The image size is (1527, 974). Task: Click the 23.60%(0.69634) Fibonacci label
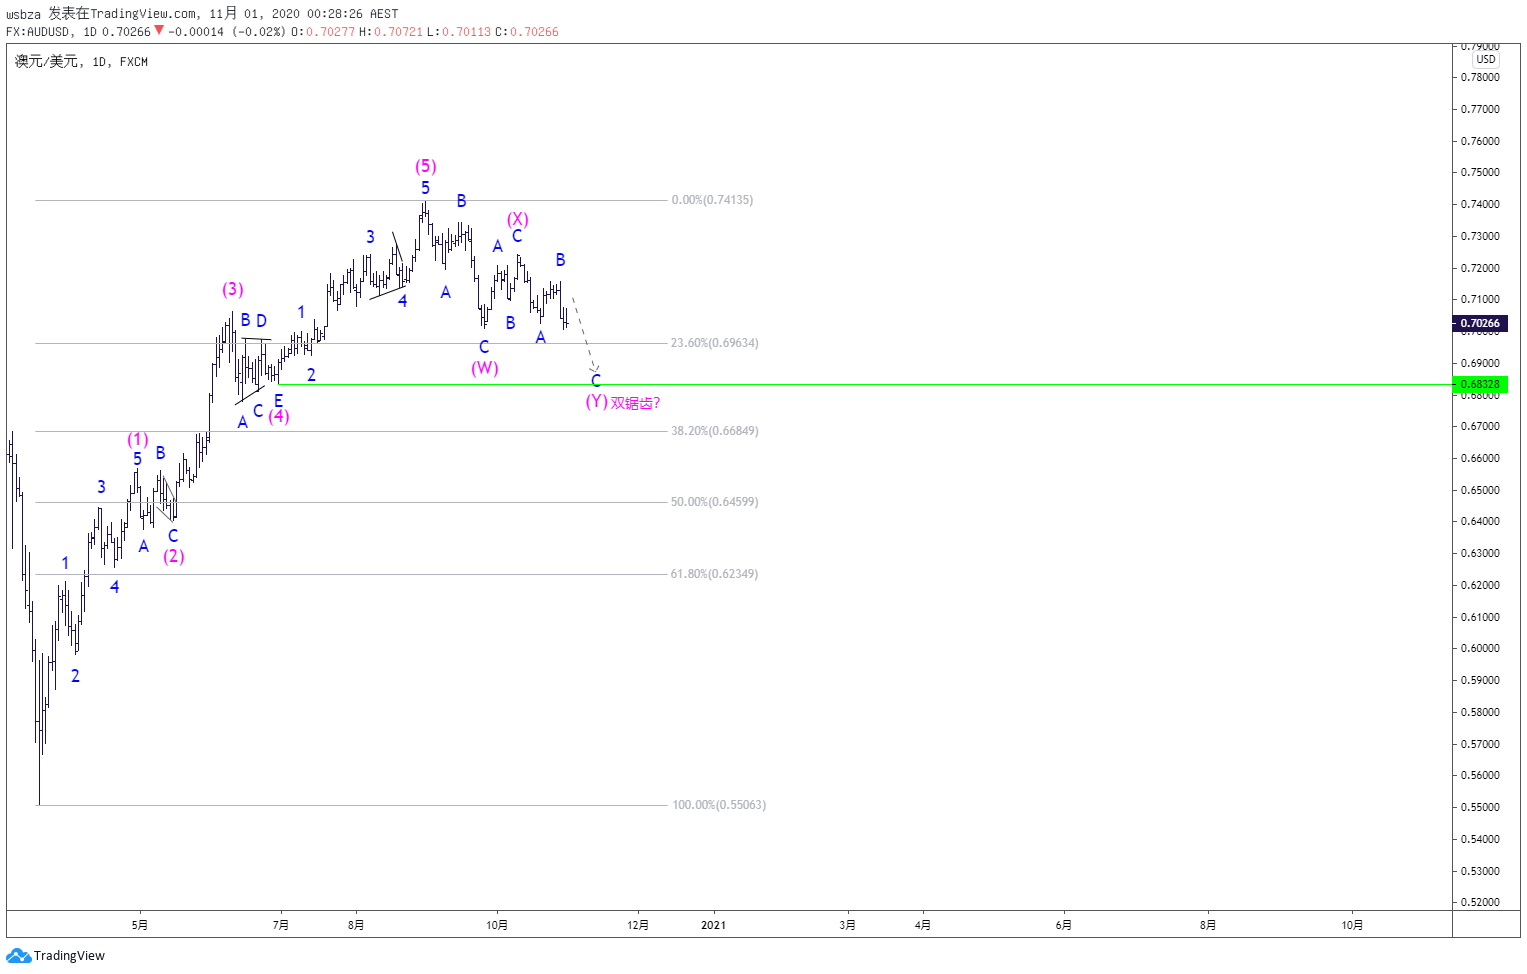tap(714, 343)
